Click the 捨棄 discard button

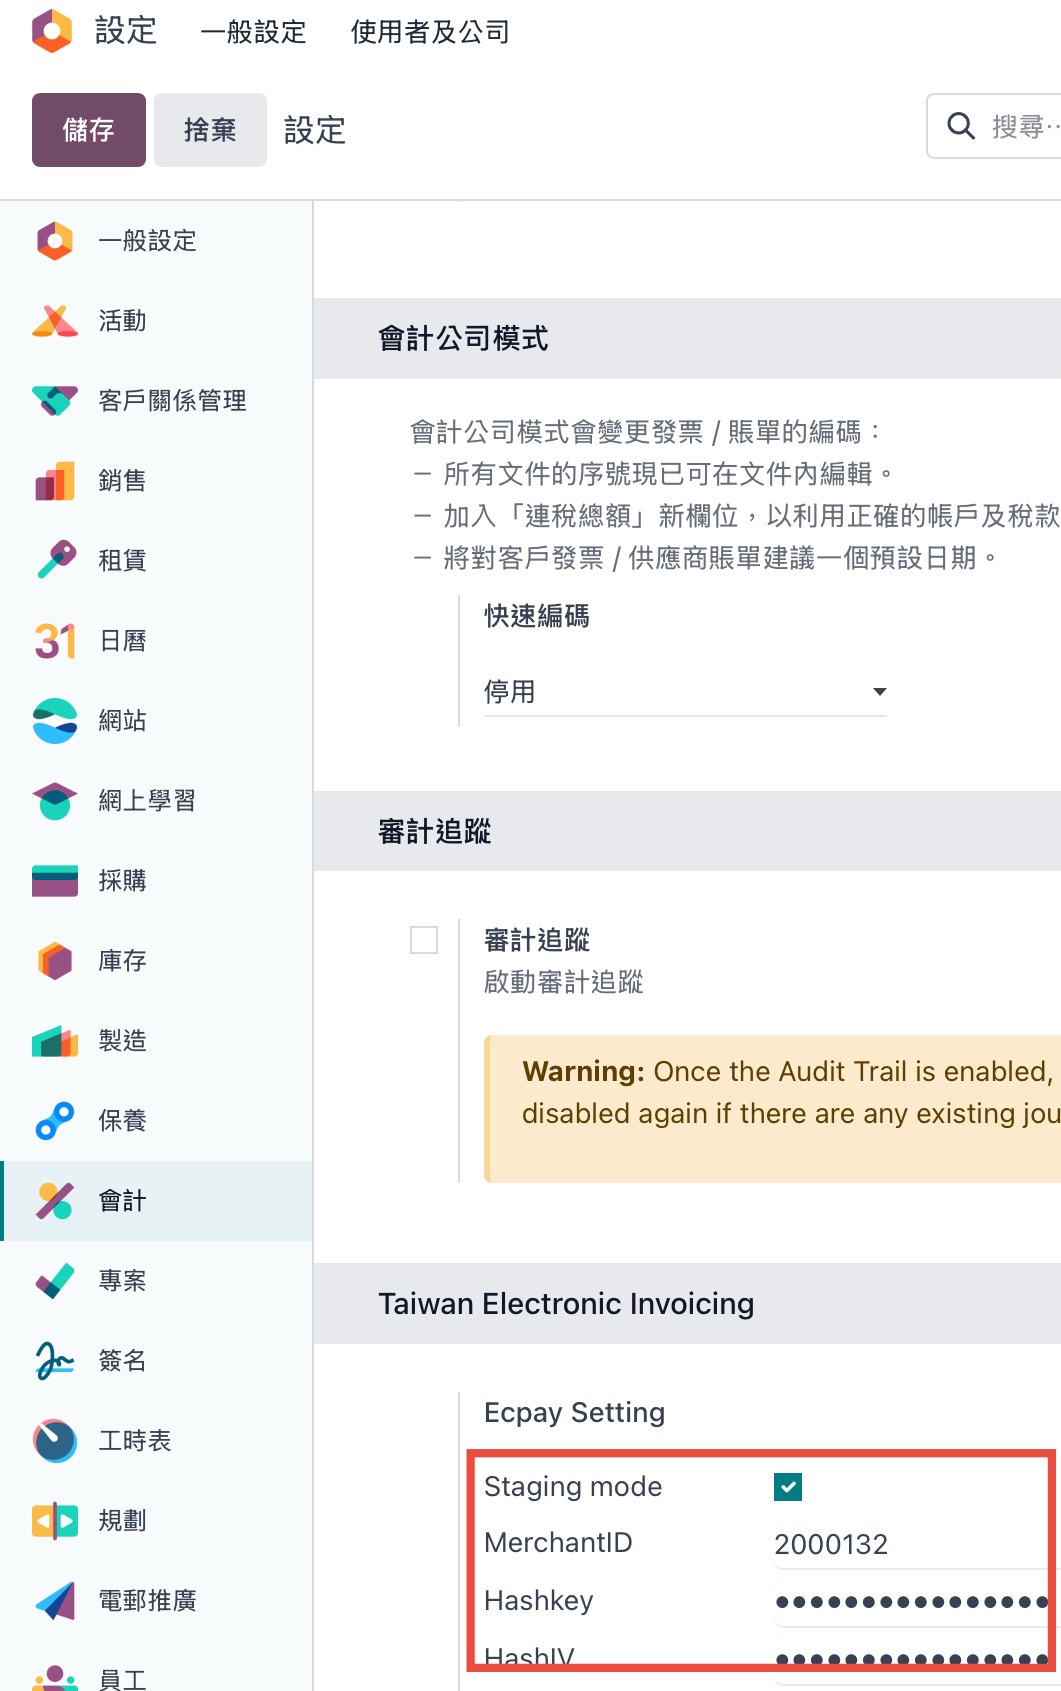pos(210,130)
